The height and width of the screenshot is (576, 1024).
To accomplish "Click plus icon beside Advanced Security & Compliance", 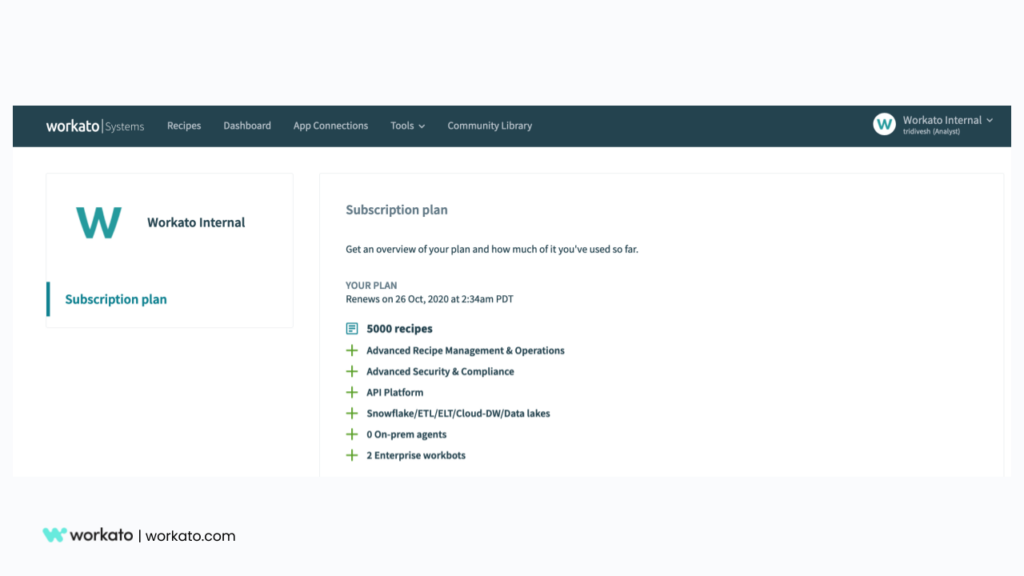I will (x=352, y=372).
